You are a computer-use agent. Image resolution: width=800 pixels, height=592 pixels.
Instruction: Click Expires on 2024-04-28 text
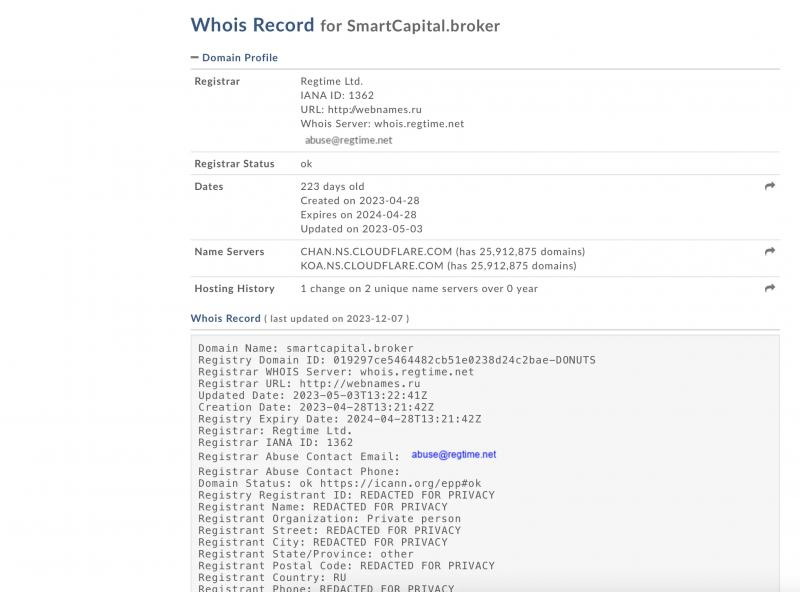pyautogui.click(x=358, y=215)
